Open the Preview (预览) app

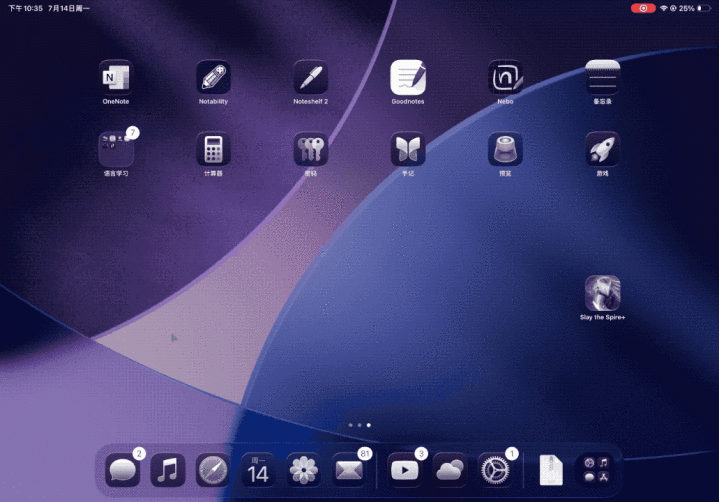pos(505,149)
